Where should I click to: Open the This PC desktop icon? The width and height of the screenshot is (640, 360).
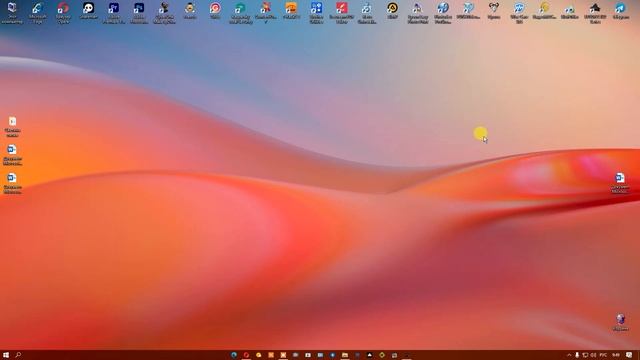[12, 12]
